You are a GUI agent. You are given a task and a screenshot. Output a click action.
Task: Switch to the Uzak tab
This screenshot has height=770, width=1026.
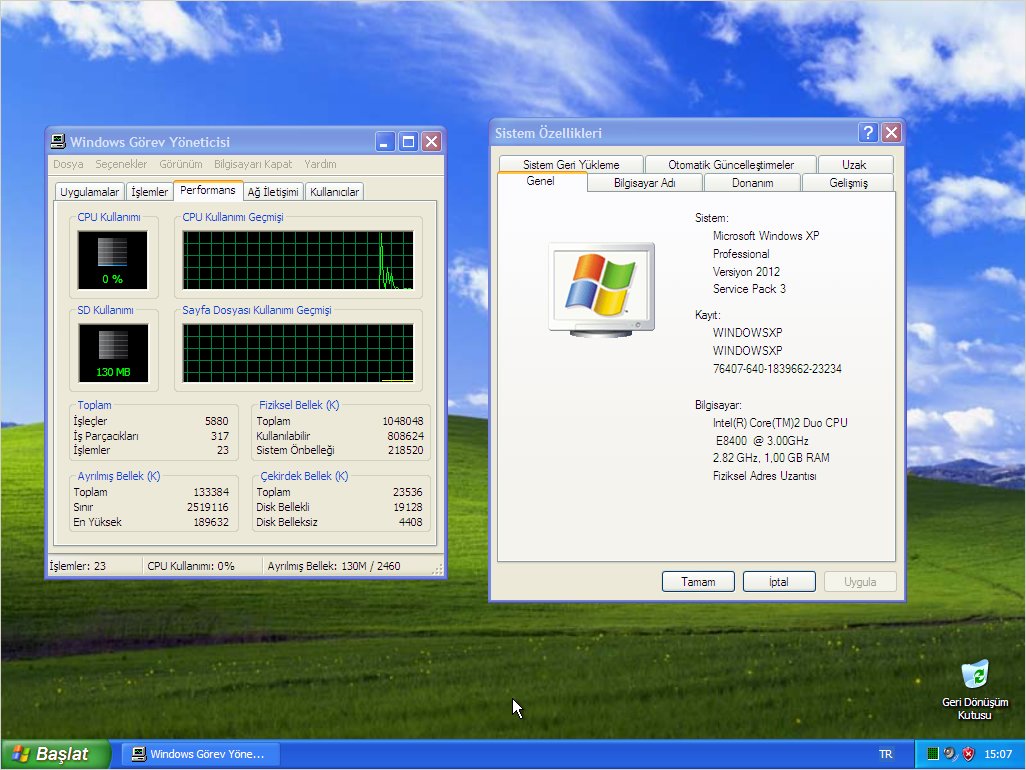[x=854, y=165]
